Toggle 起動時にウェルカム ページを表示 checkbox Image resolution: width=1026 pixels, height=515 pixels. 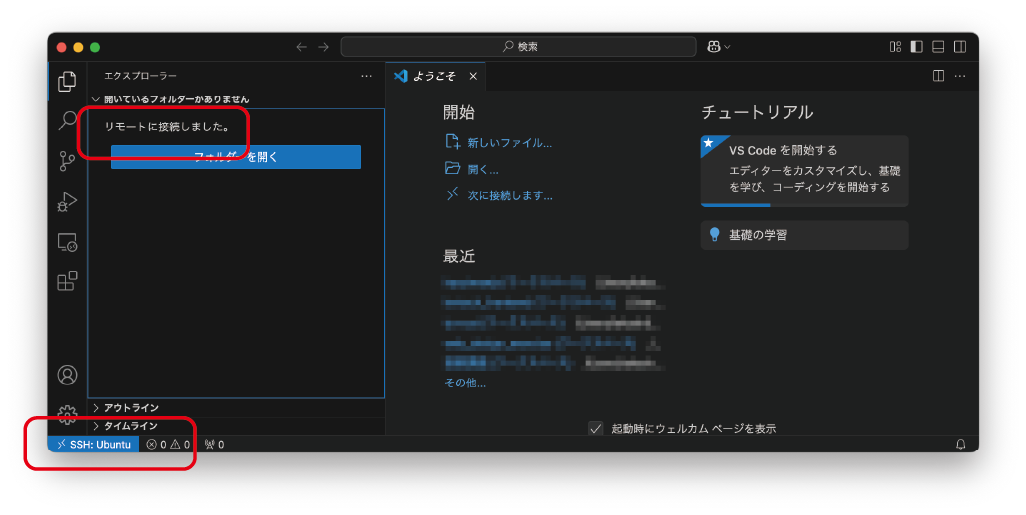[x=595, y=429]
